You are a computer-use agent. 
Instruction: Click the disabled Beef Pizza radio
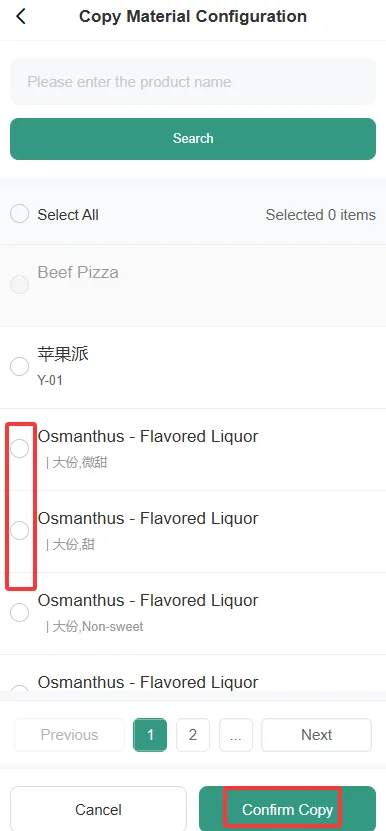pos(20,285)
